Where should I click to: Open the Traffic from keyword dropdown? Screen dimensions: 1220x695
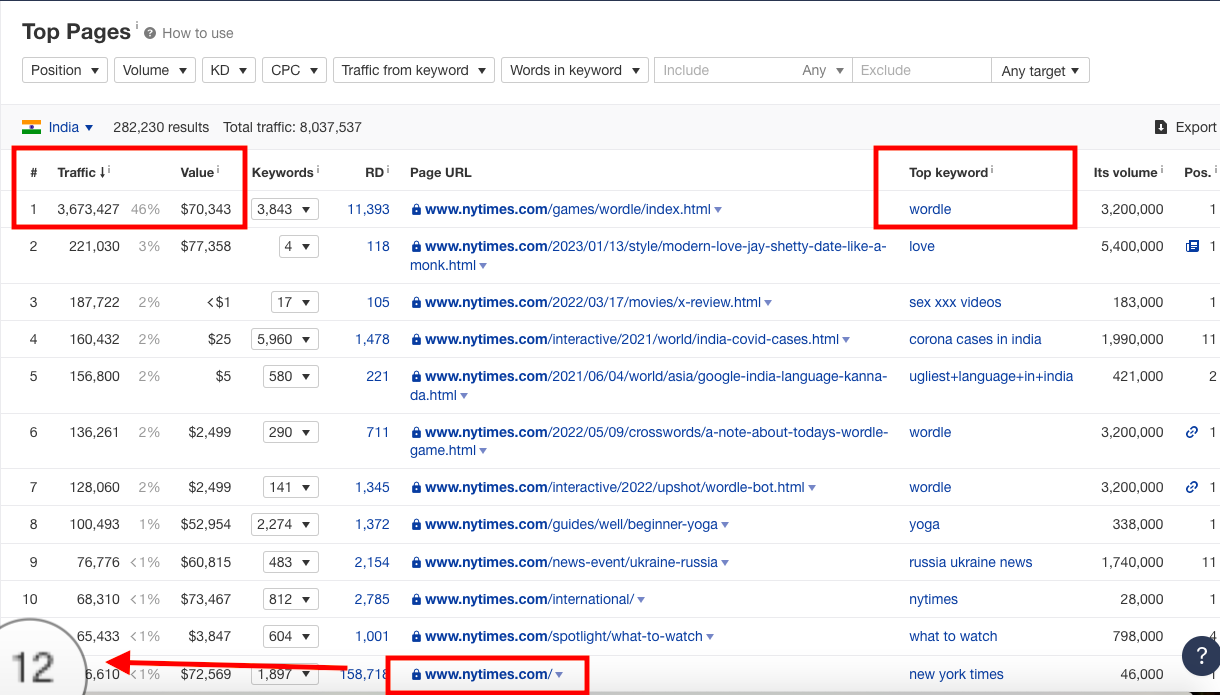[414, 70]
